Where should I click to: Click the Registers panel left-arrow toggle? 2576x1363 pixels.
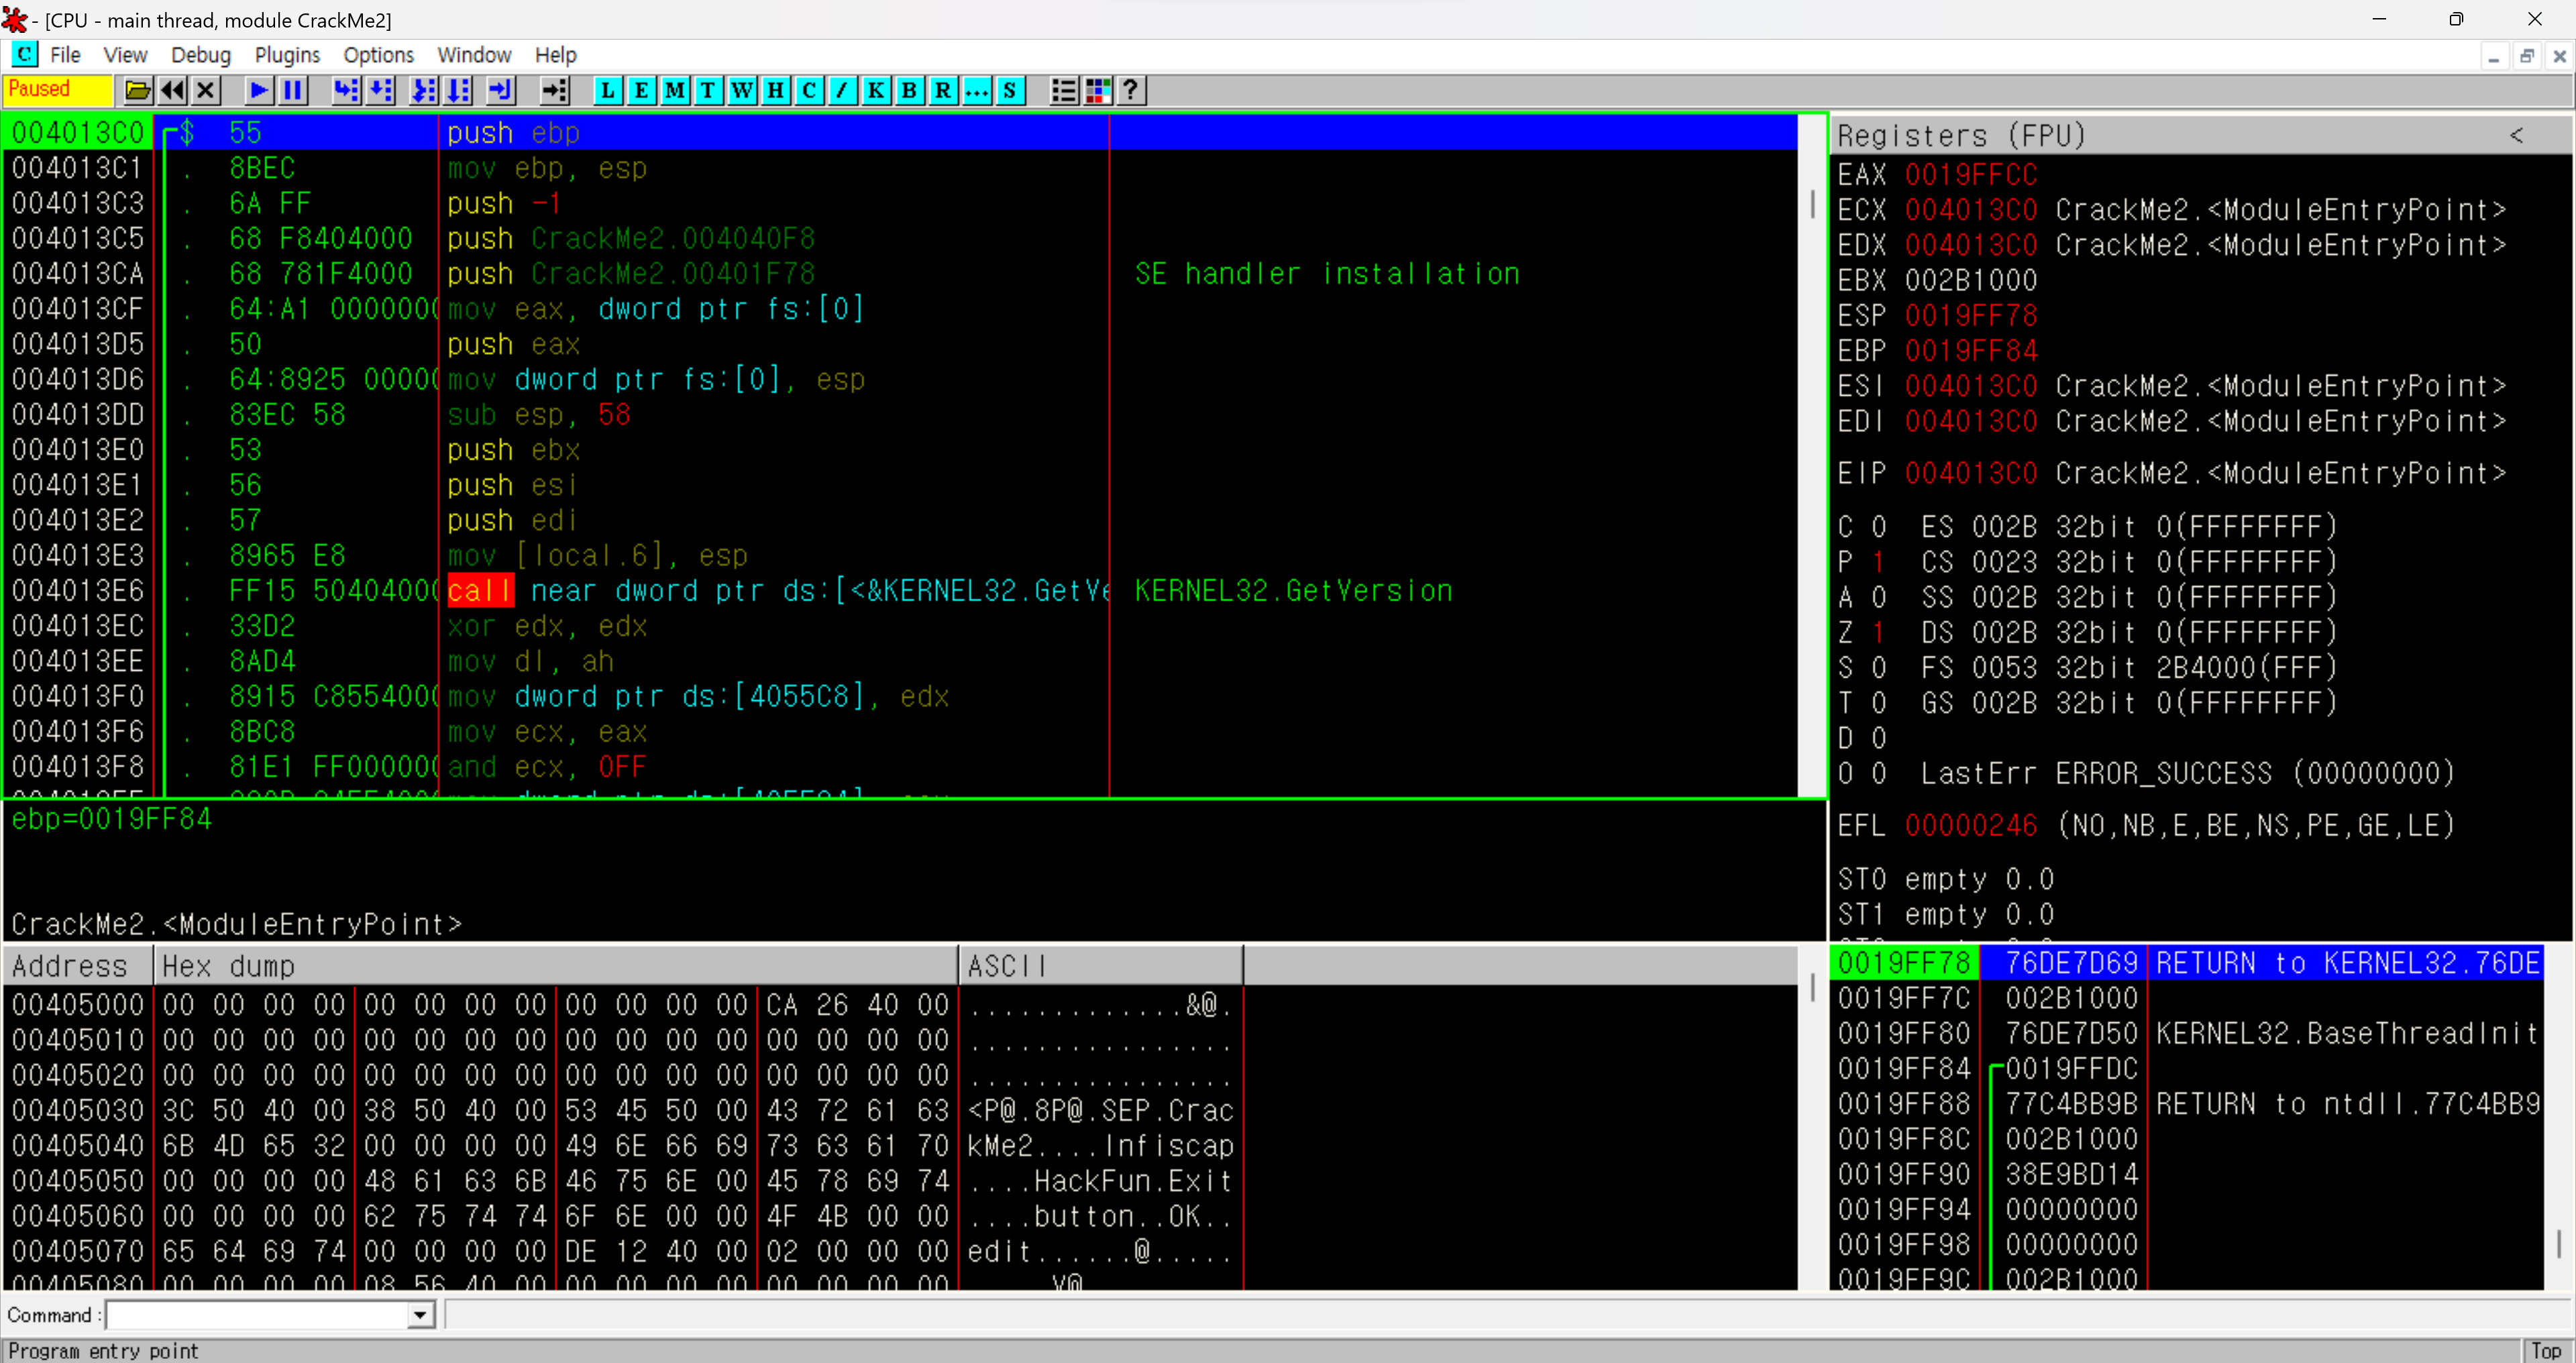click(2516, 135)
